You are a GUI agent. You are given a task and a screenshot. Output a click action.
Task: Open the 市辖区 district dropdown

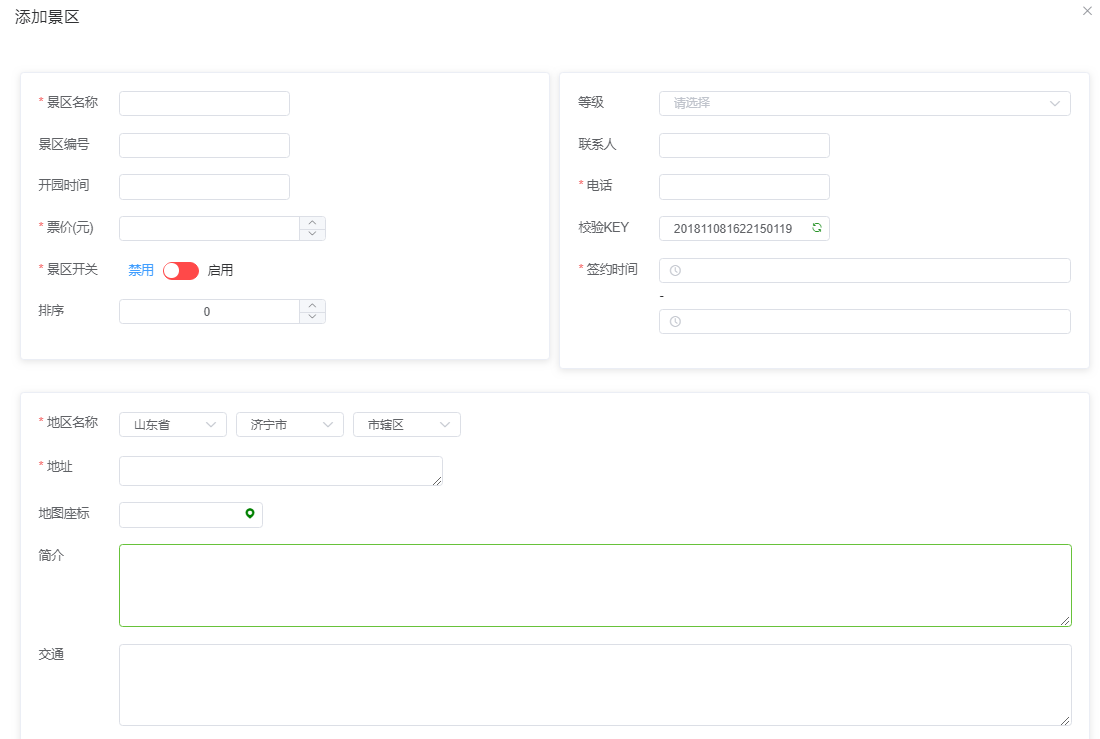(x=407, y=425)
